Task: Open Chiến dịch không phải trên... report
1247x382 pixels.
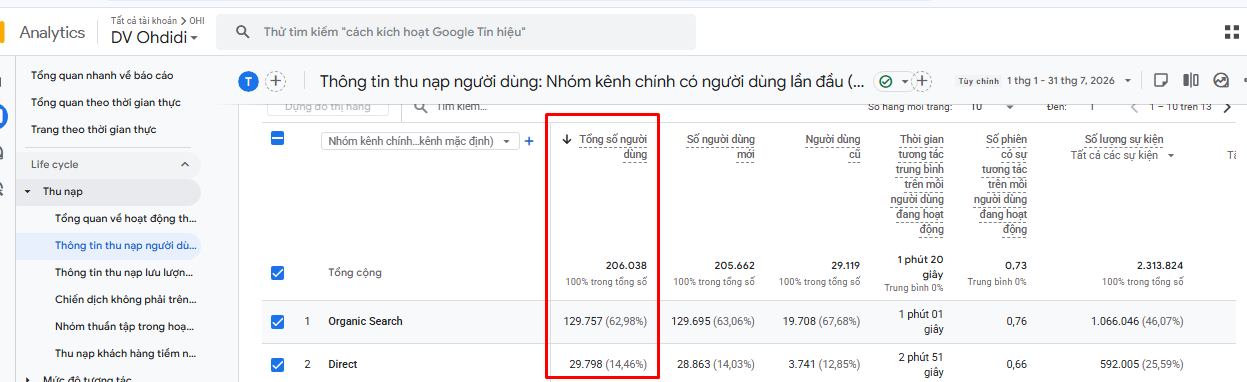Action: pyautogui.click(x=126, y=299)
